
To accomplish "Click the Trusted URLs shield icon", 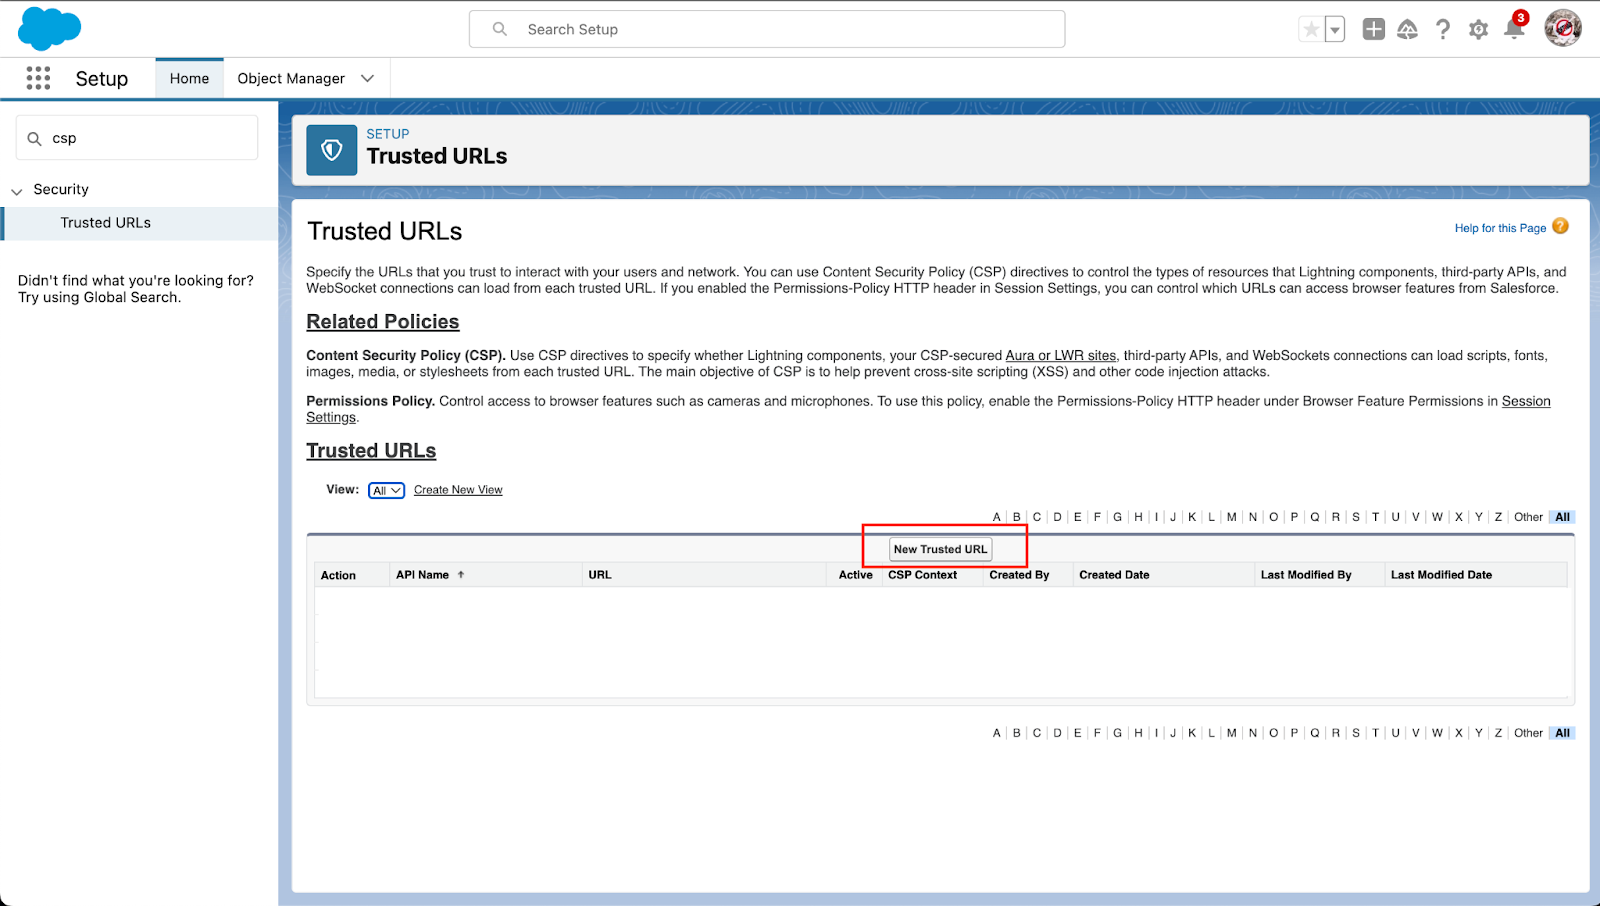I will click(x=331, y=149).
